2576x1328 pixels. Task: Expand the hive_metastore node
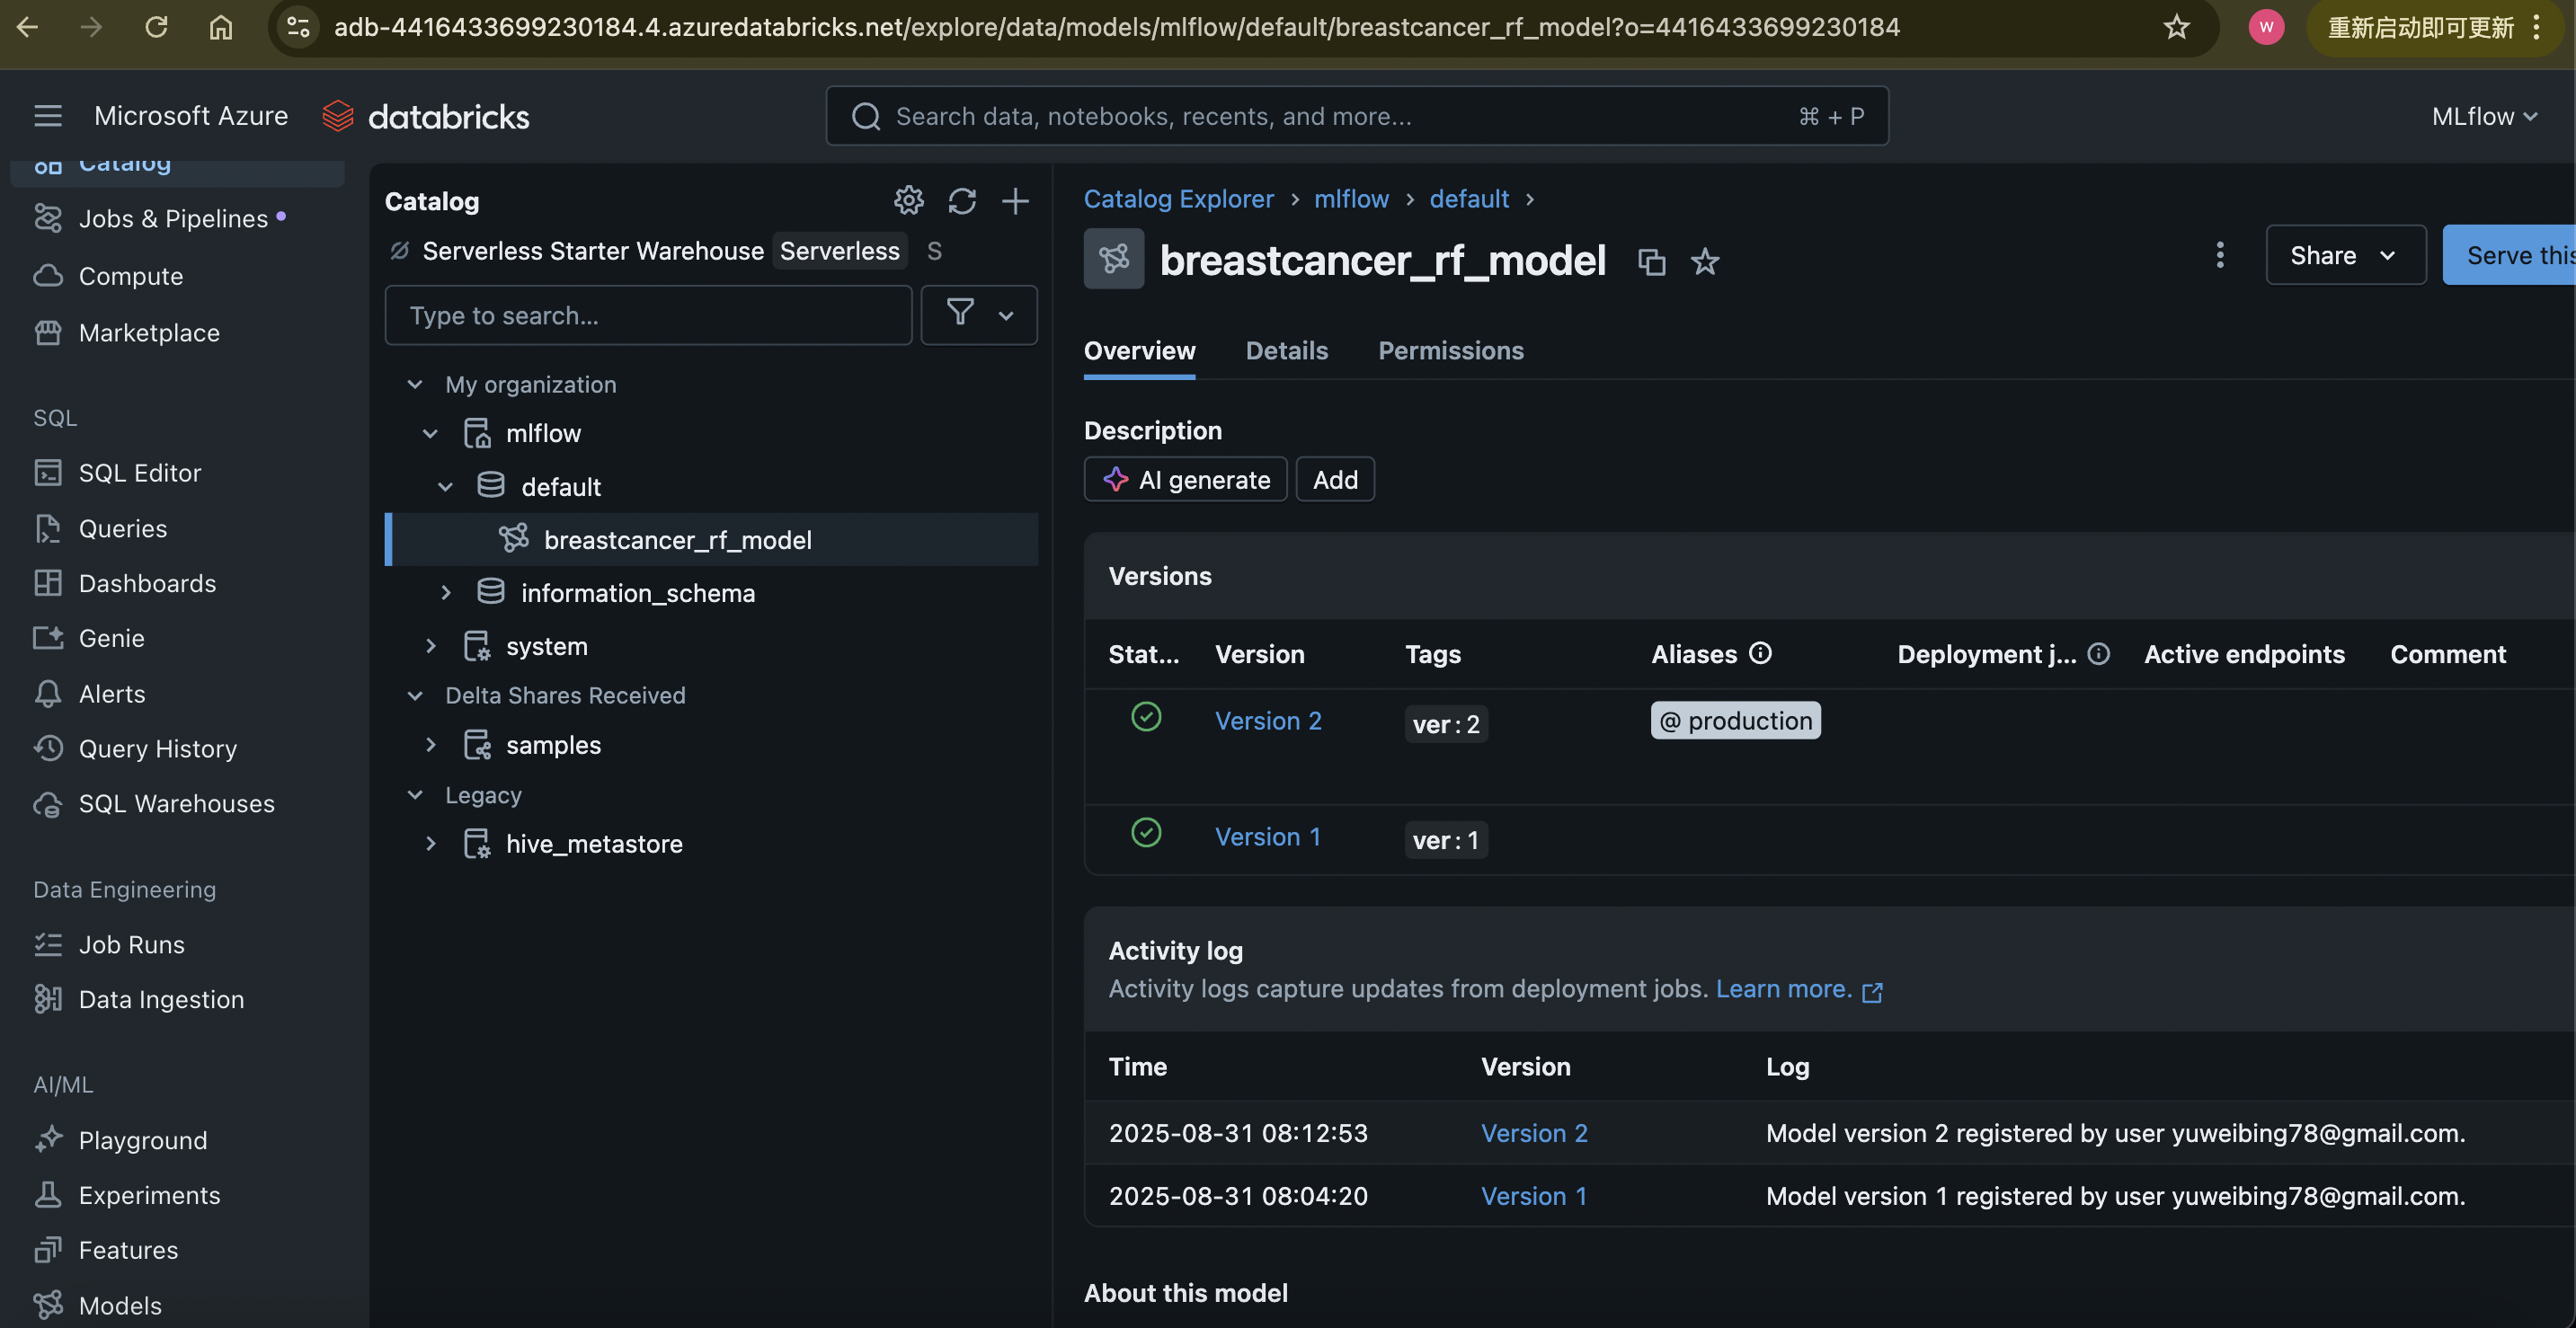tap(430, 844)
